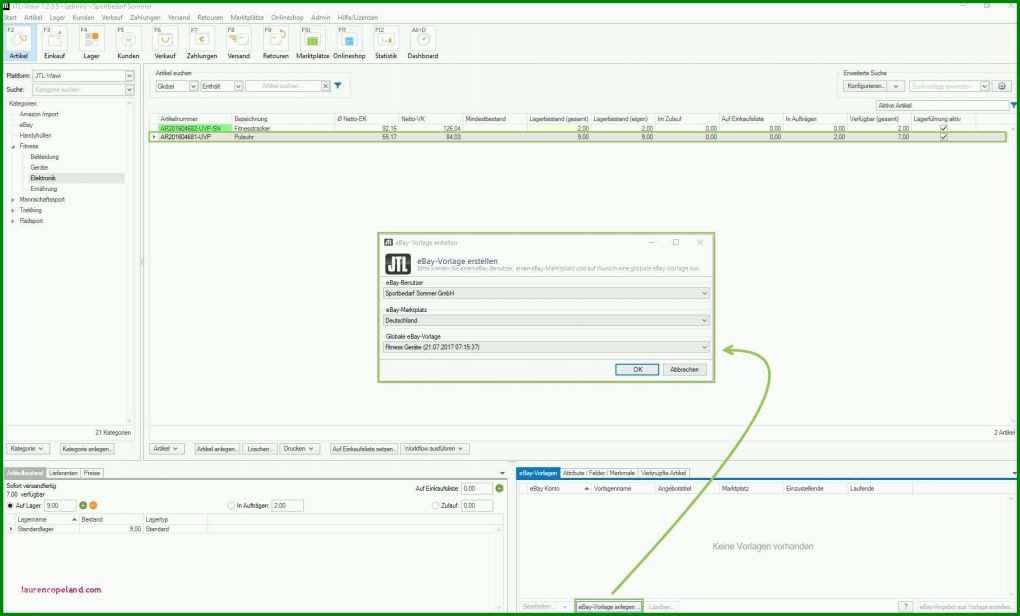Click the question mark help button in eBay panel
The image size is (1020, 616).
coord(905,606)
